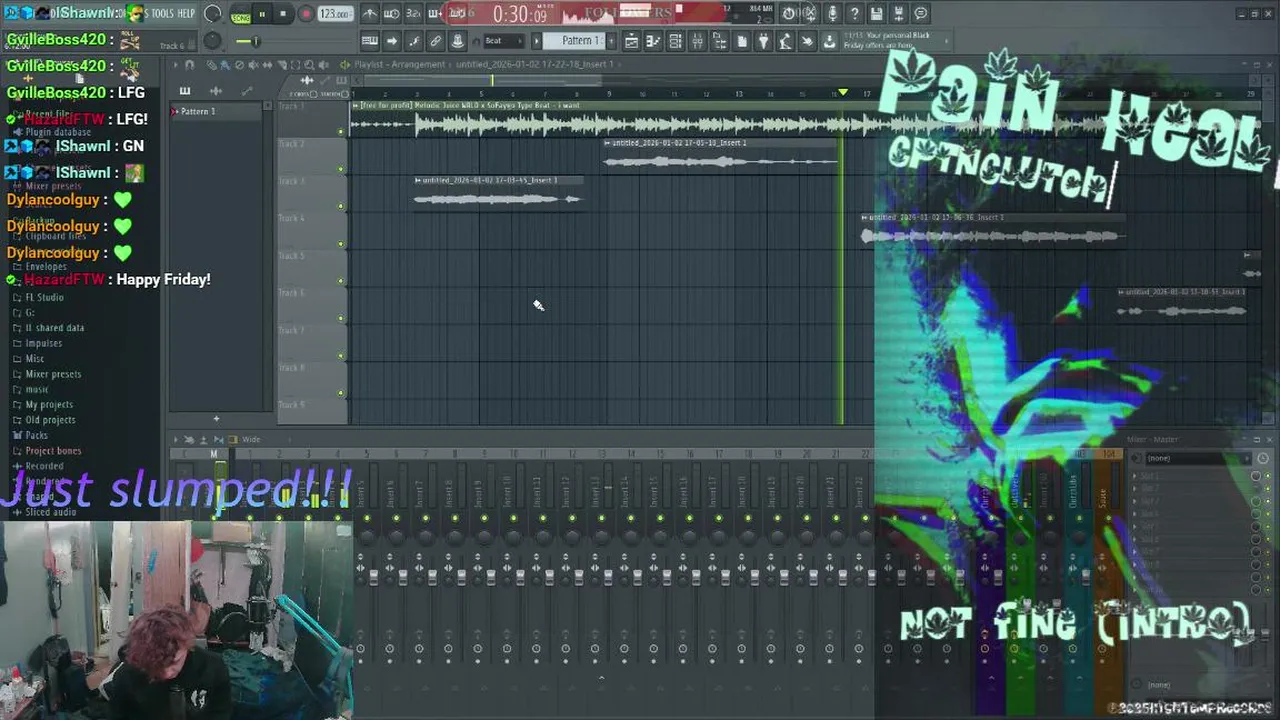The height and width of the screenshot is (720, 1280).
Task: Toggle typing keyboard to piano icon
Action: (370, 41)
